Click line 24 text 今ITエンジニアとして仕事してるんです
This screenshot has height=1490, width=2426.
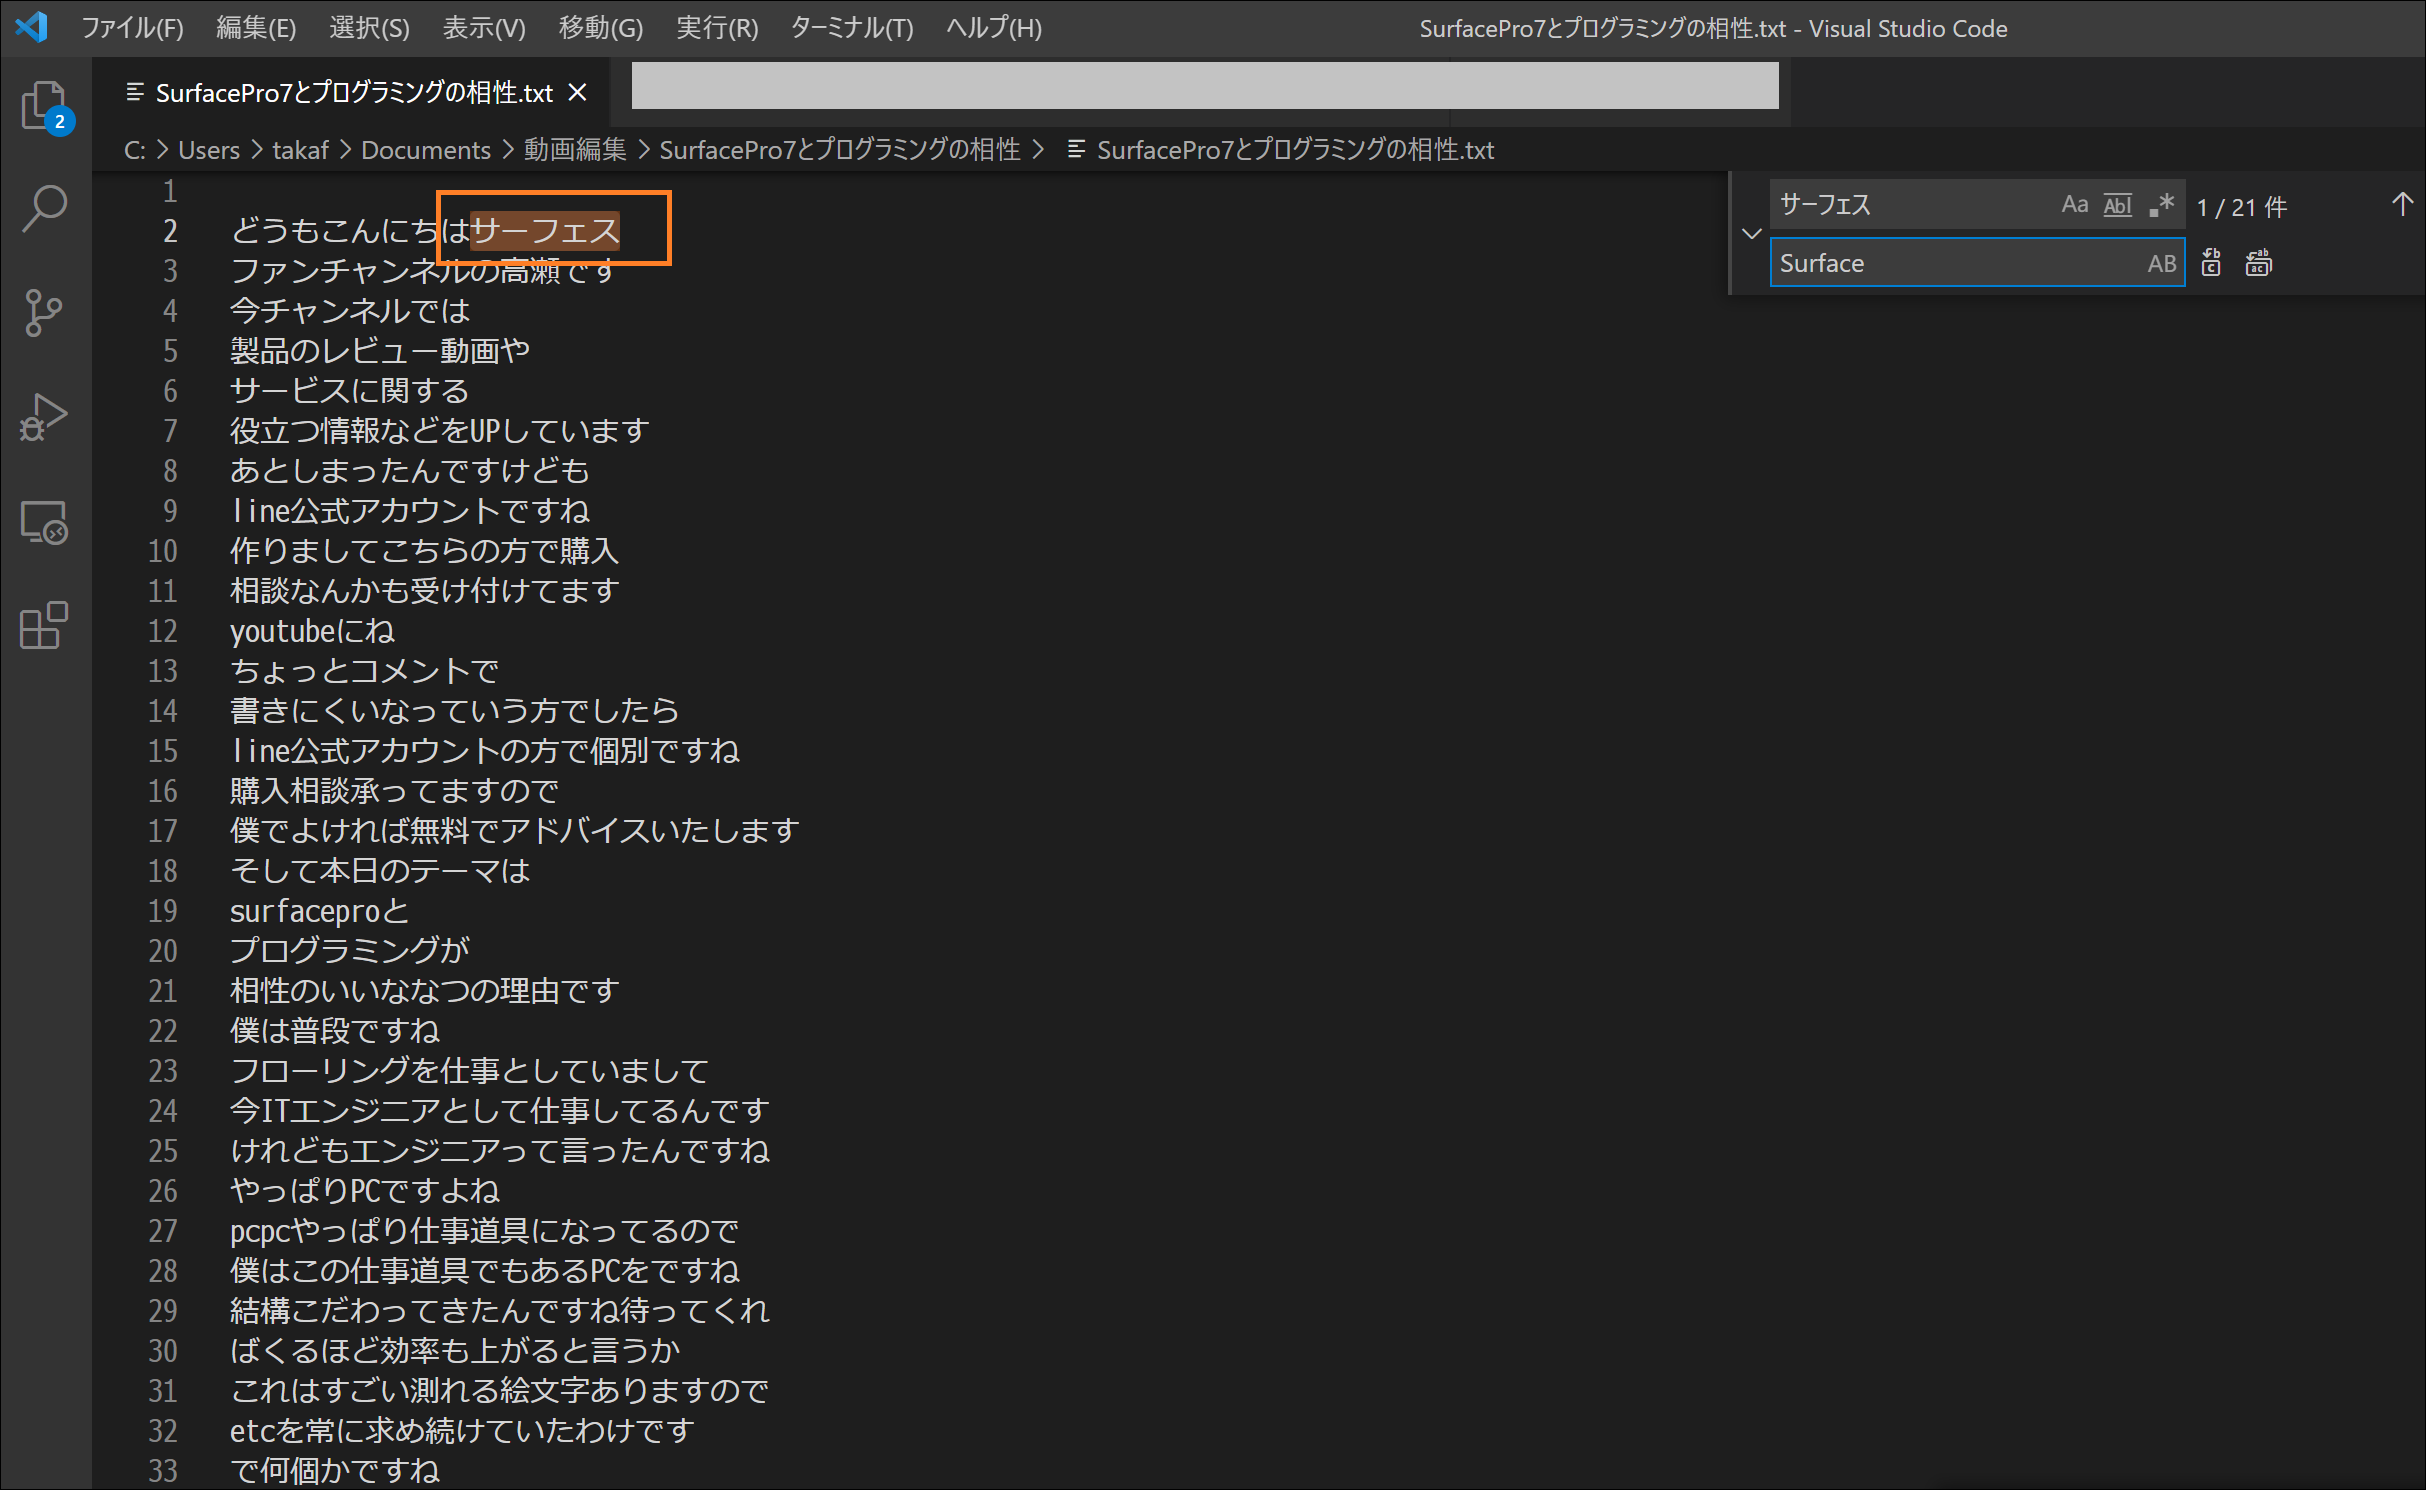tap(500, 1111)
